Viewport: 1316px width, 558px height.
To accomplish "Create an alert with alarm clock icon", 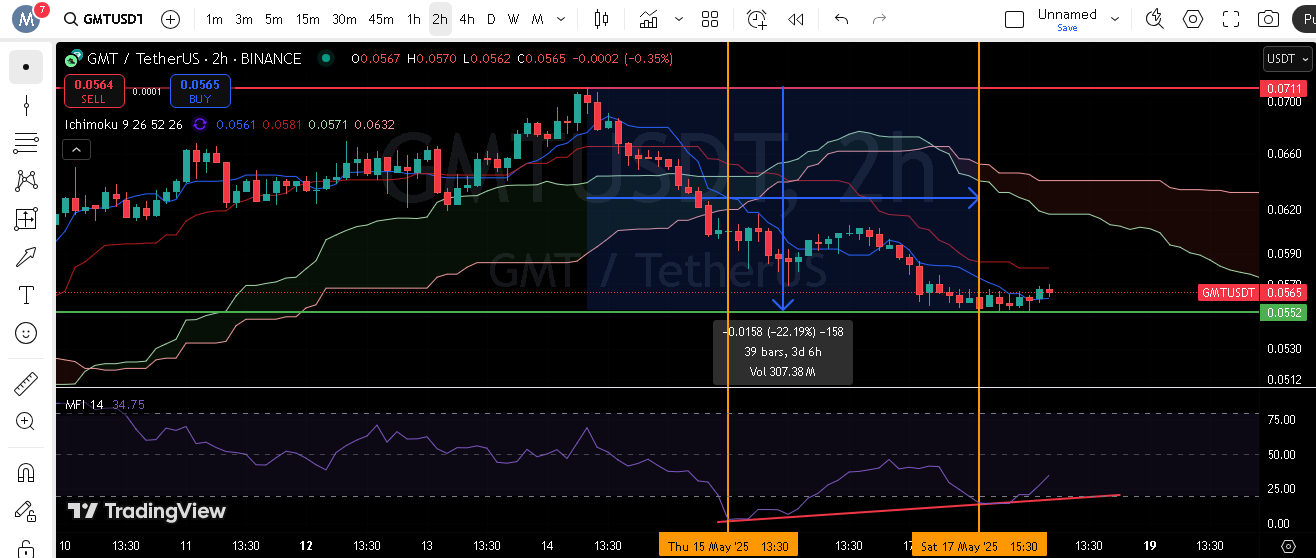I will point(757,19).
